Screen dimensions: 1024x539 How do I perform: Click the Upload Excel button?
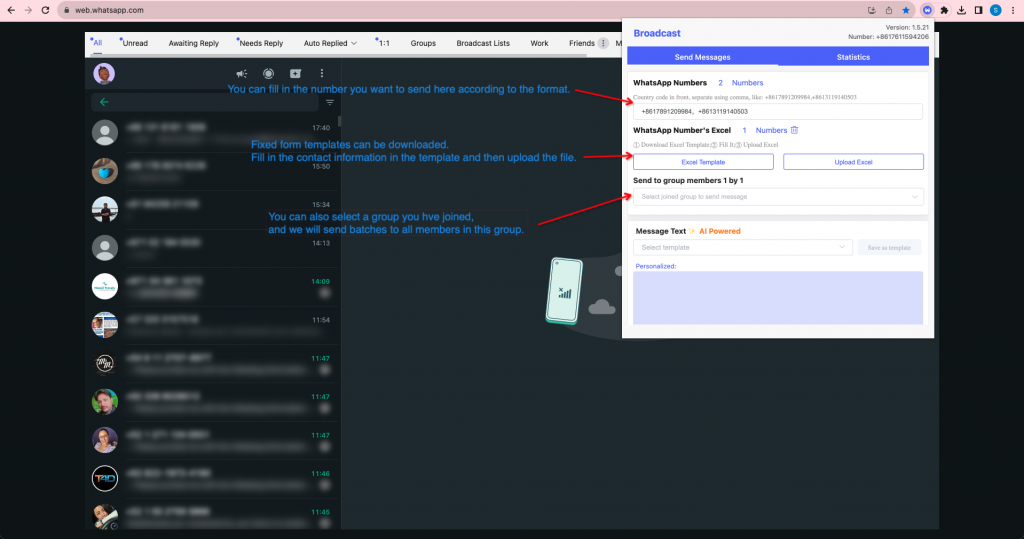(853, 162)
